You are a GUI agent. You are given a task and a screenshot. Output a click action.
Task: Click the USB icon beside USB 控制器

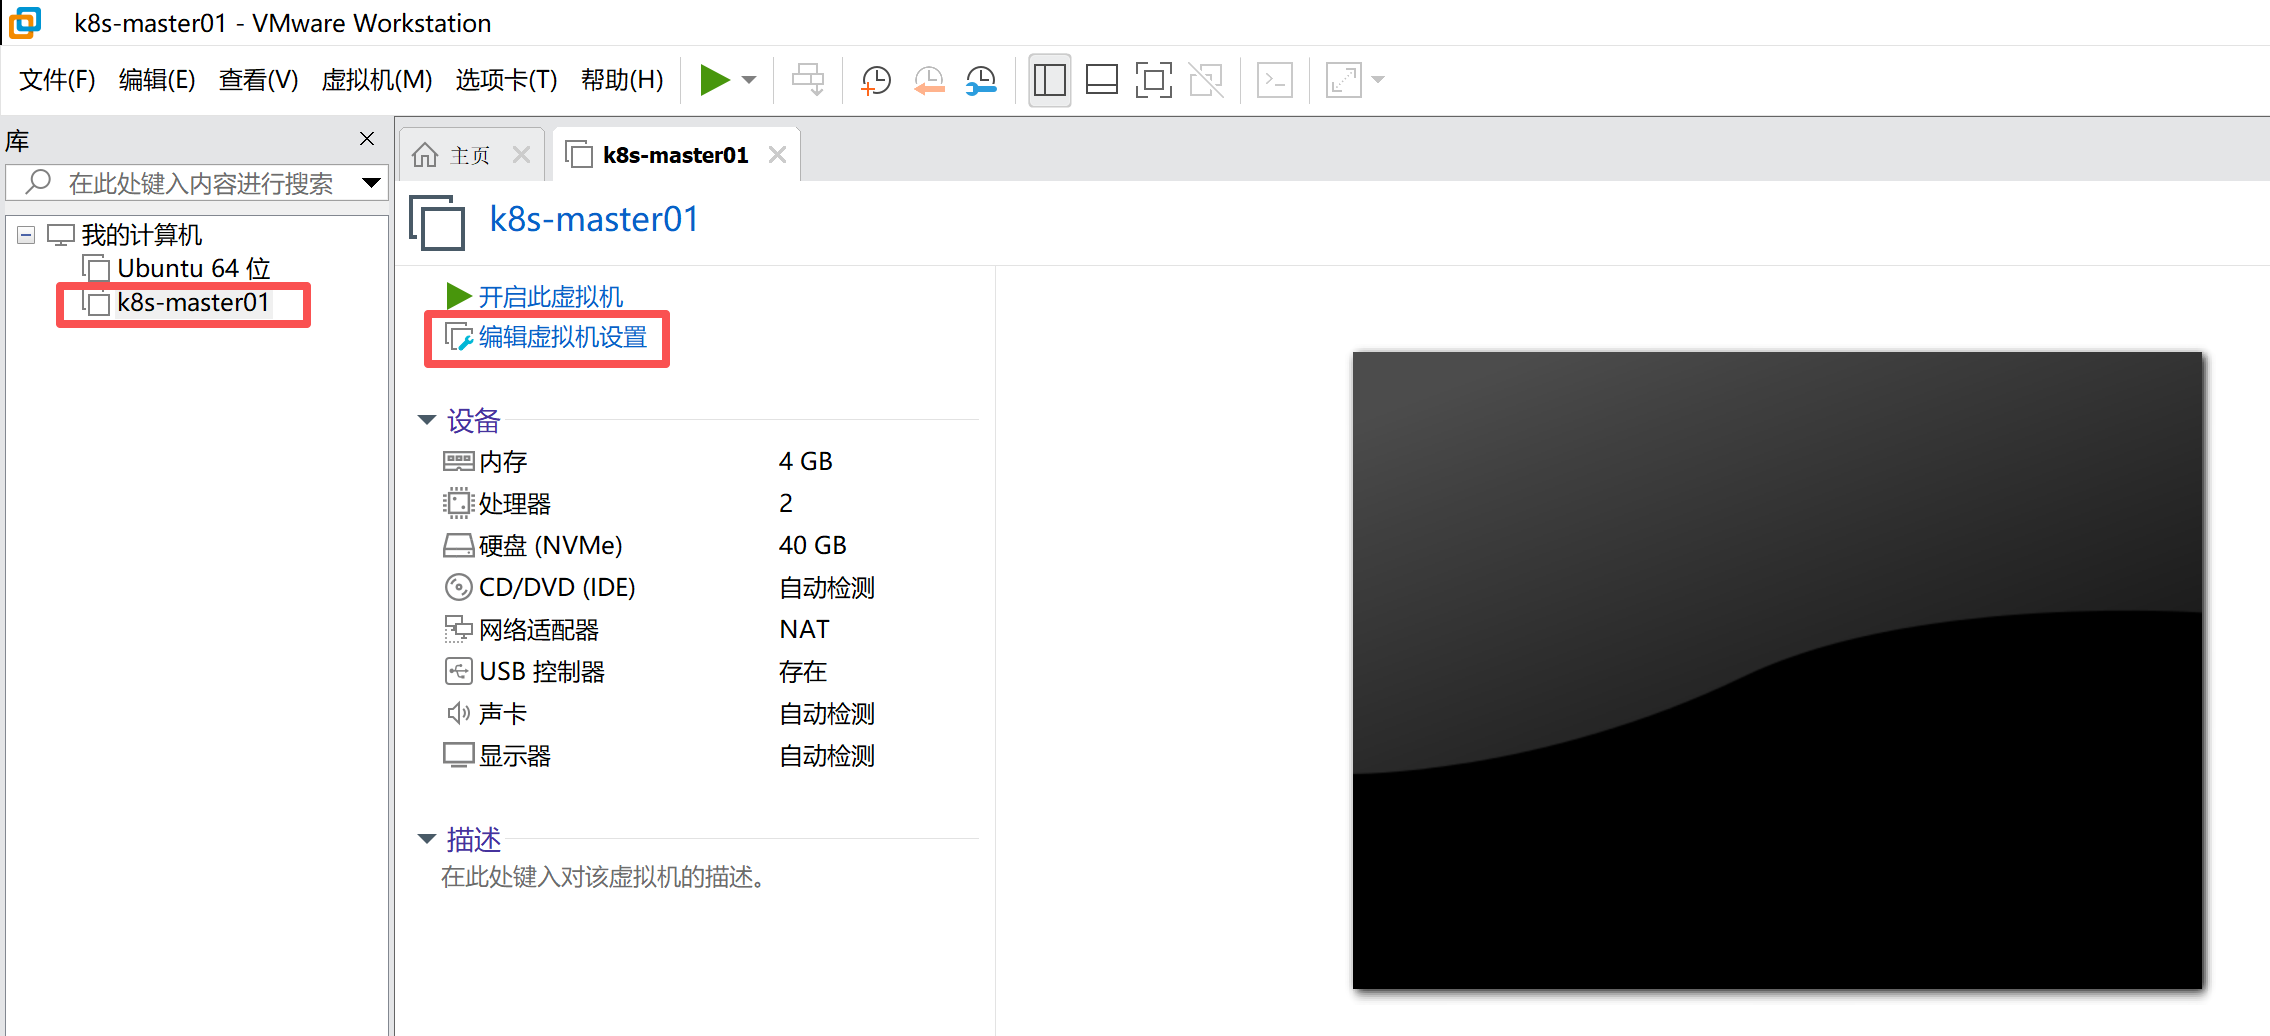coord(458,671)
